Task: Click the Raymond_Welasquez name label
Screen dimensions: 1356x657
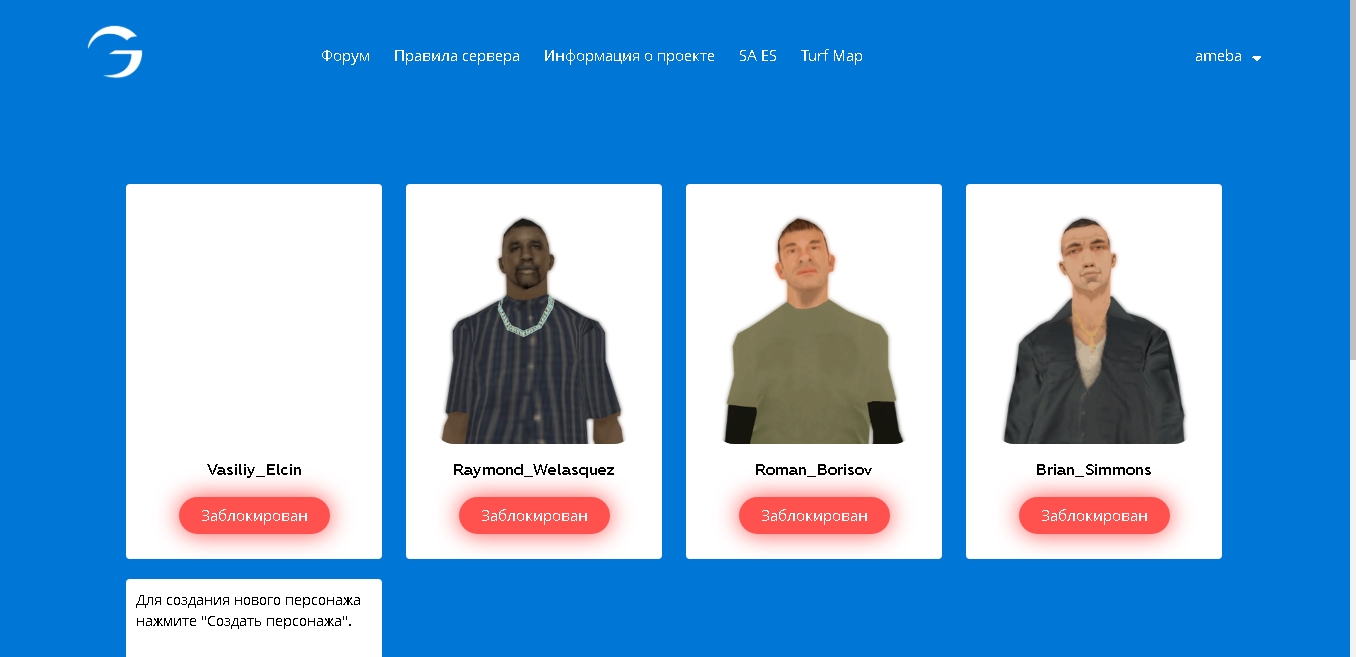Action: (534, 470)
